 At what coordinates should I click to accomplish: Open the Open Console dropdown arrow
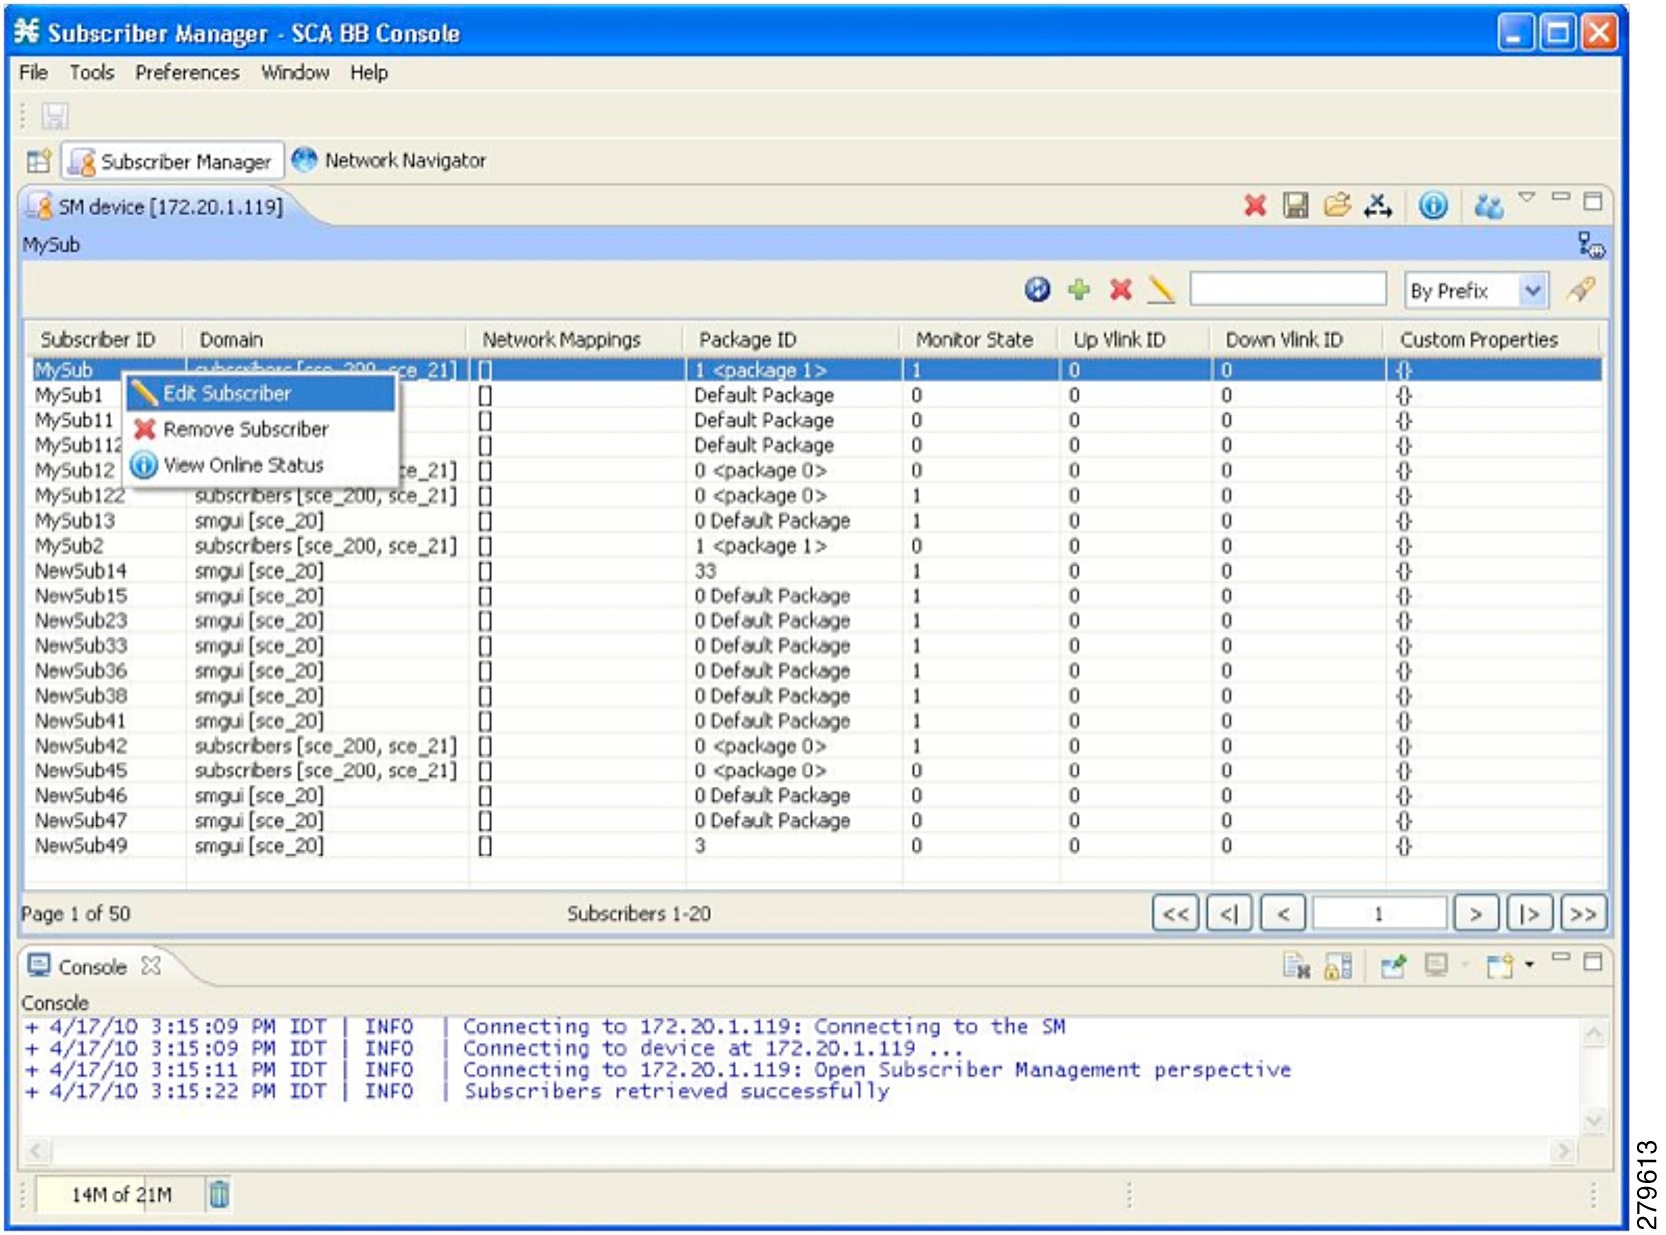(x=1531, y=966)
